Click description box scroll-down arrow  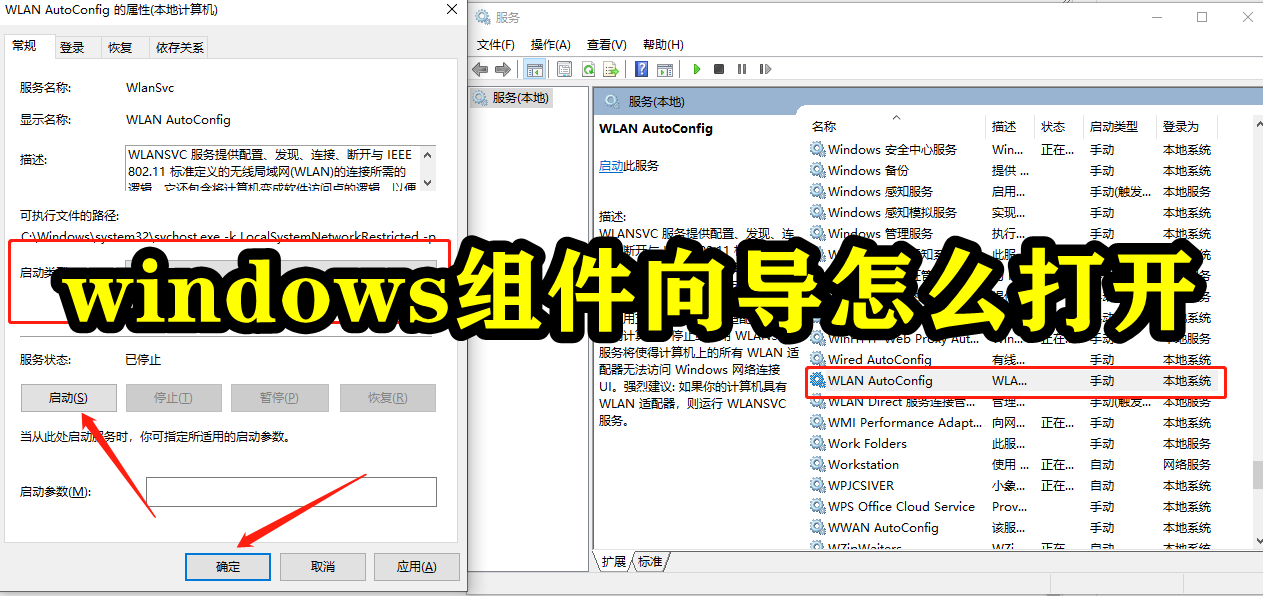pyautogui.click(x=430, y=182)
